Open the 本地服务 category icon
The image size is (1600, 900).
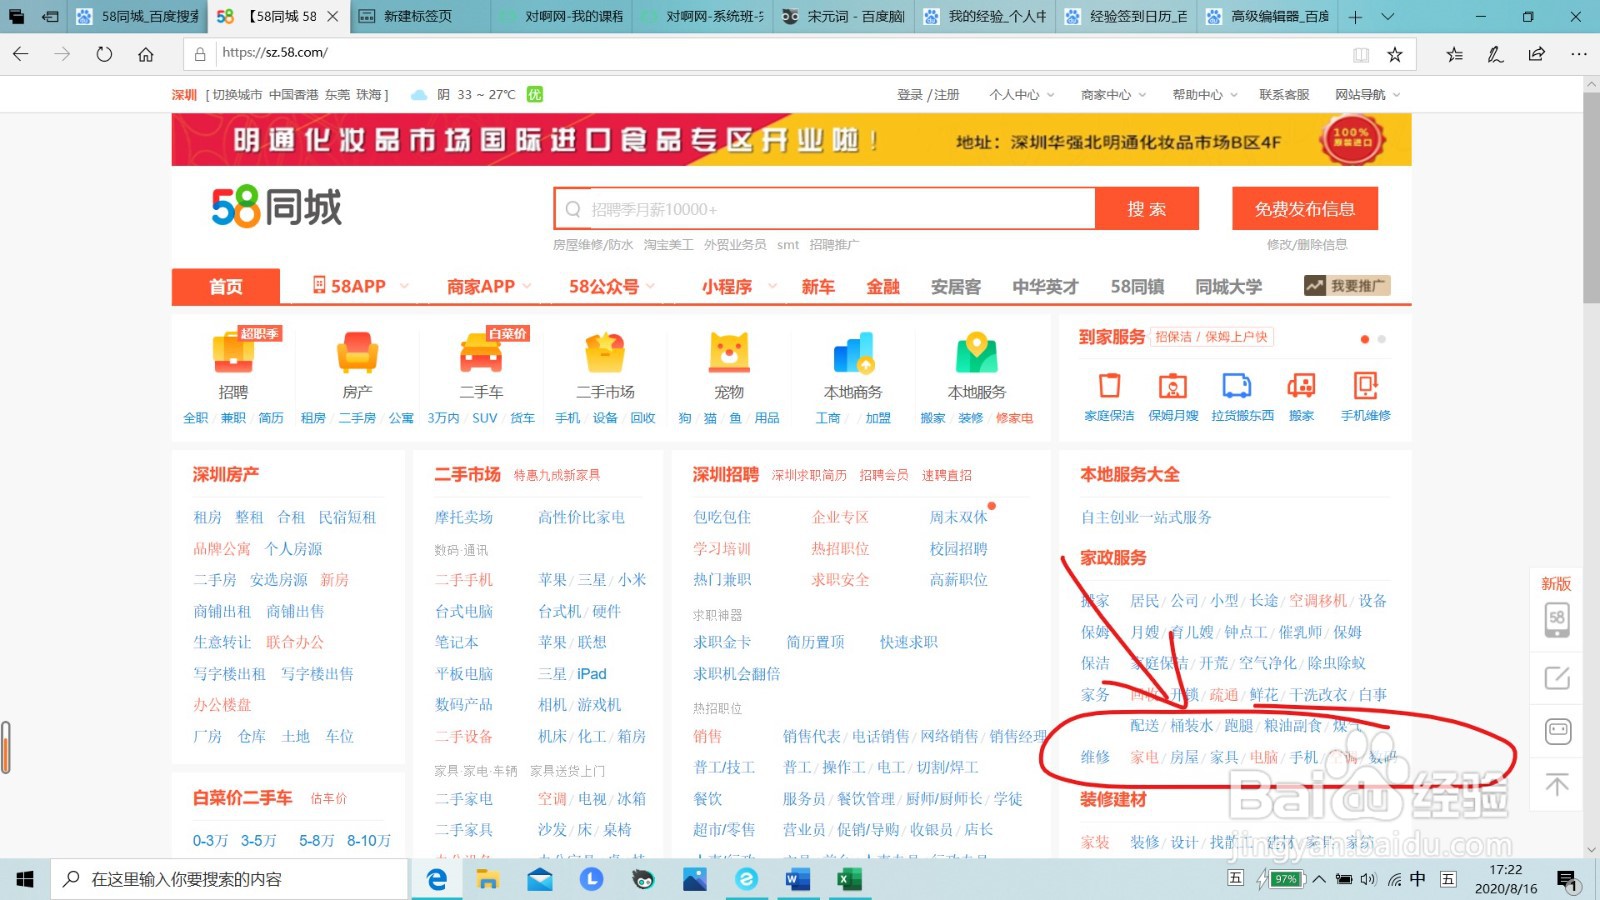tap(977, 353)
